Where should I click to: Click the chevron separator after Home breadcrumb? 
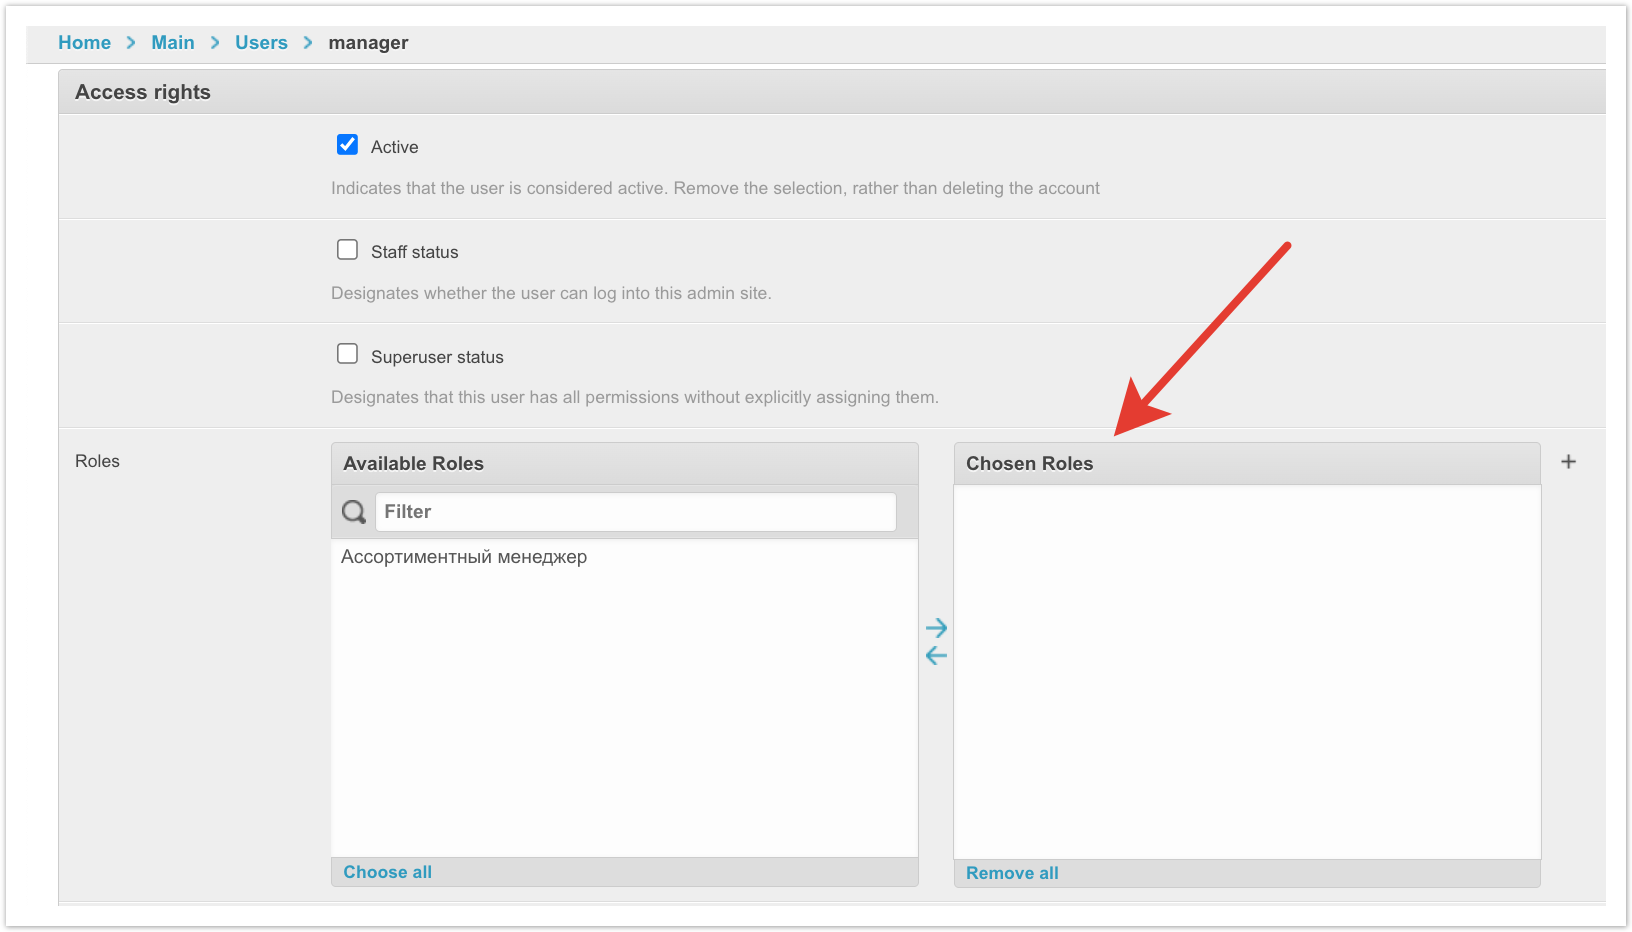131,43
